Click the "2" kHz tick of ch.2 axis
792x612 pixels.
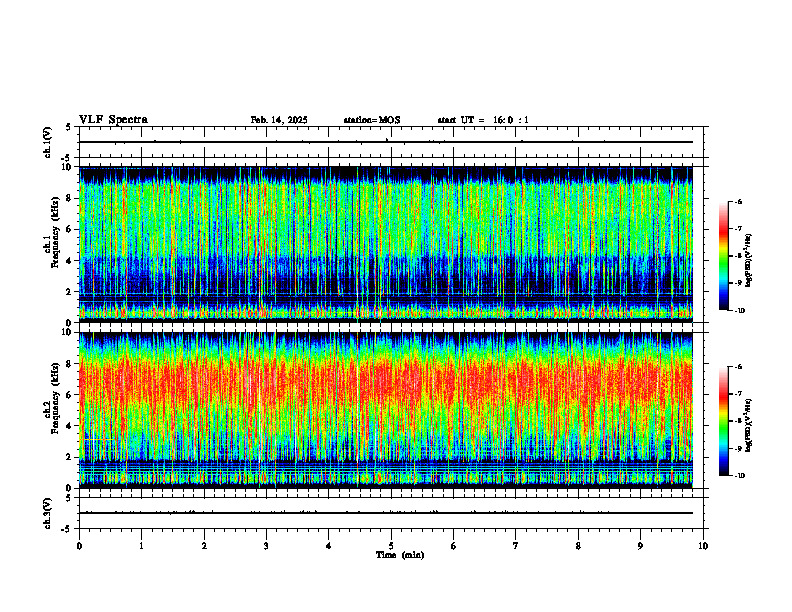point(69,457)
